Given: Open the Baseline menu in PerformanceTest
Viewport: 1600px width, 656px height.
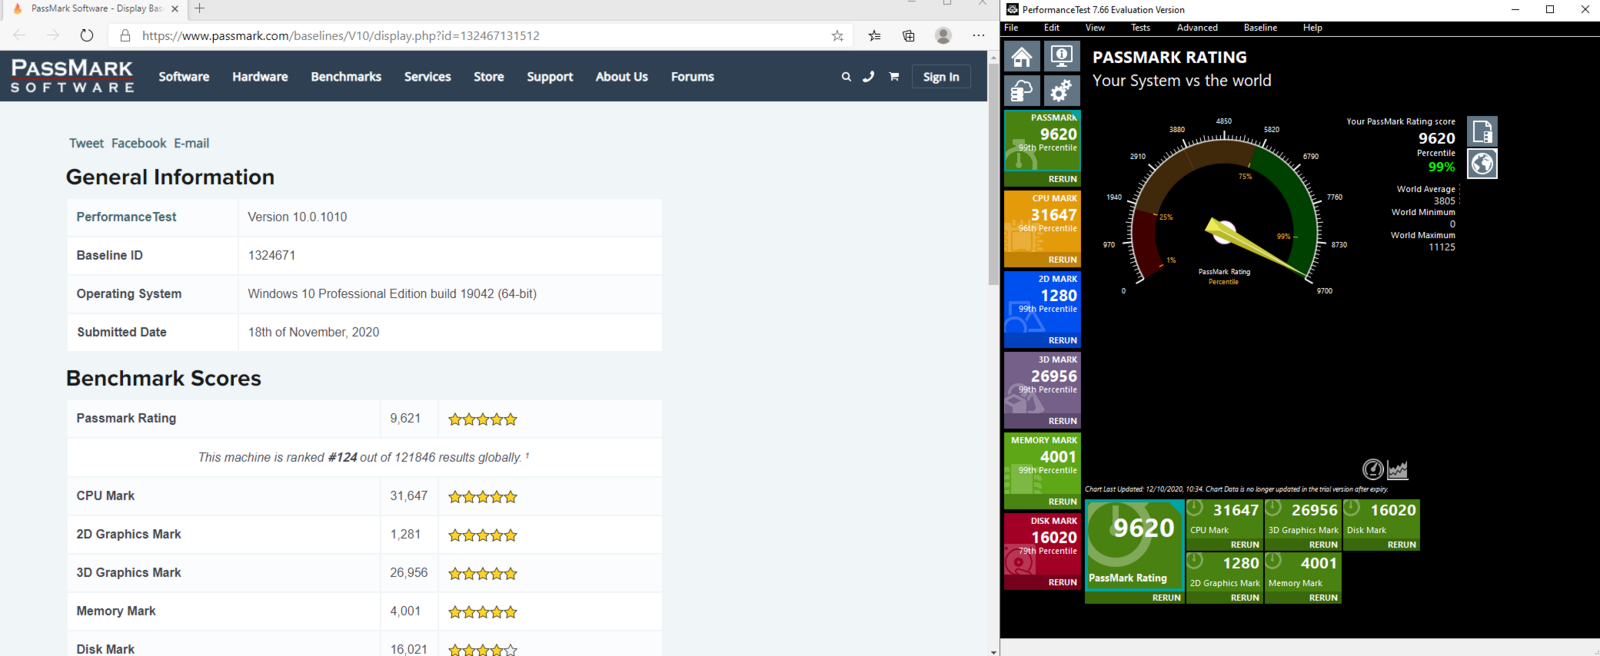Looking at the screenshot, I should click(x=1260, y=28).
